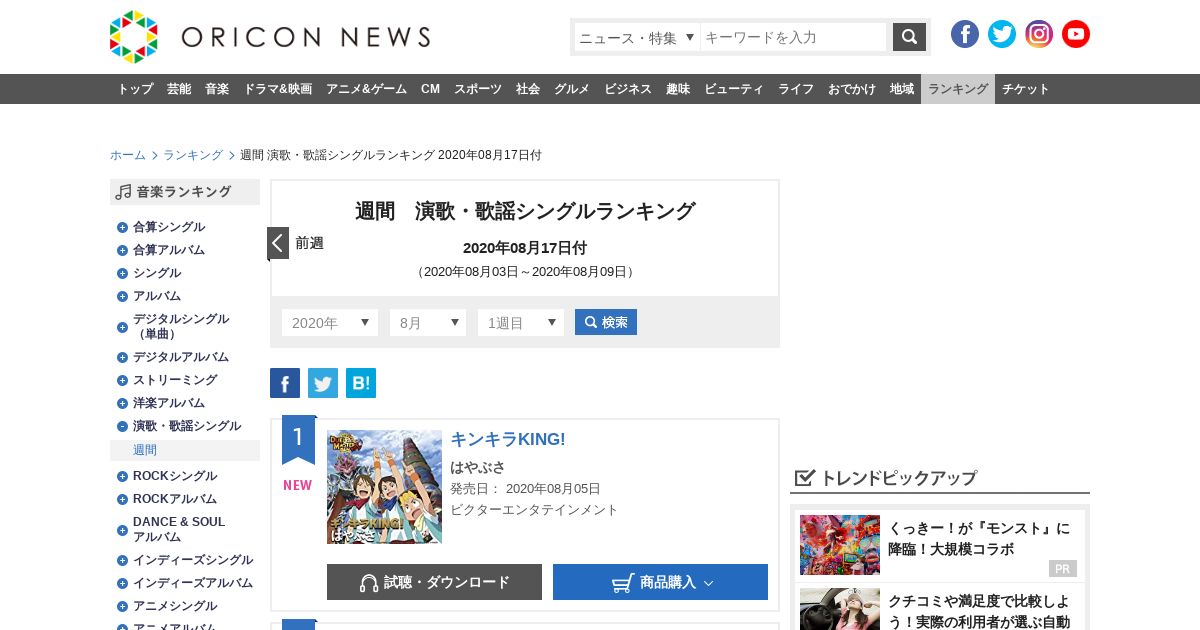Viewport: 1200px width, 630px height.
Task: Open Oricon YouTube icon in header
Action: point(1076,34)
